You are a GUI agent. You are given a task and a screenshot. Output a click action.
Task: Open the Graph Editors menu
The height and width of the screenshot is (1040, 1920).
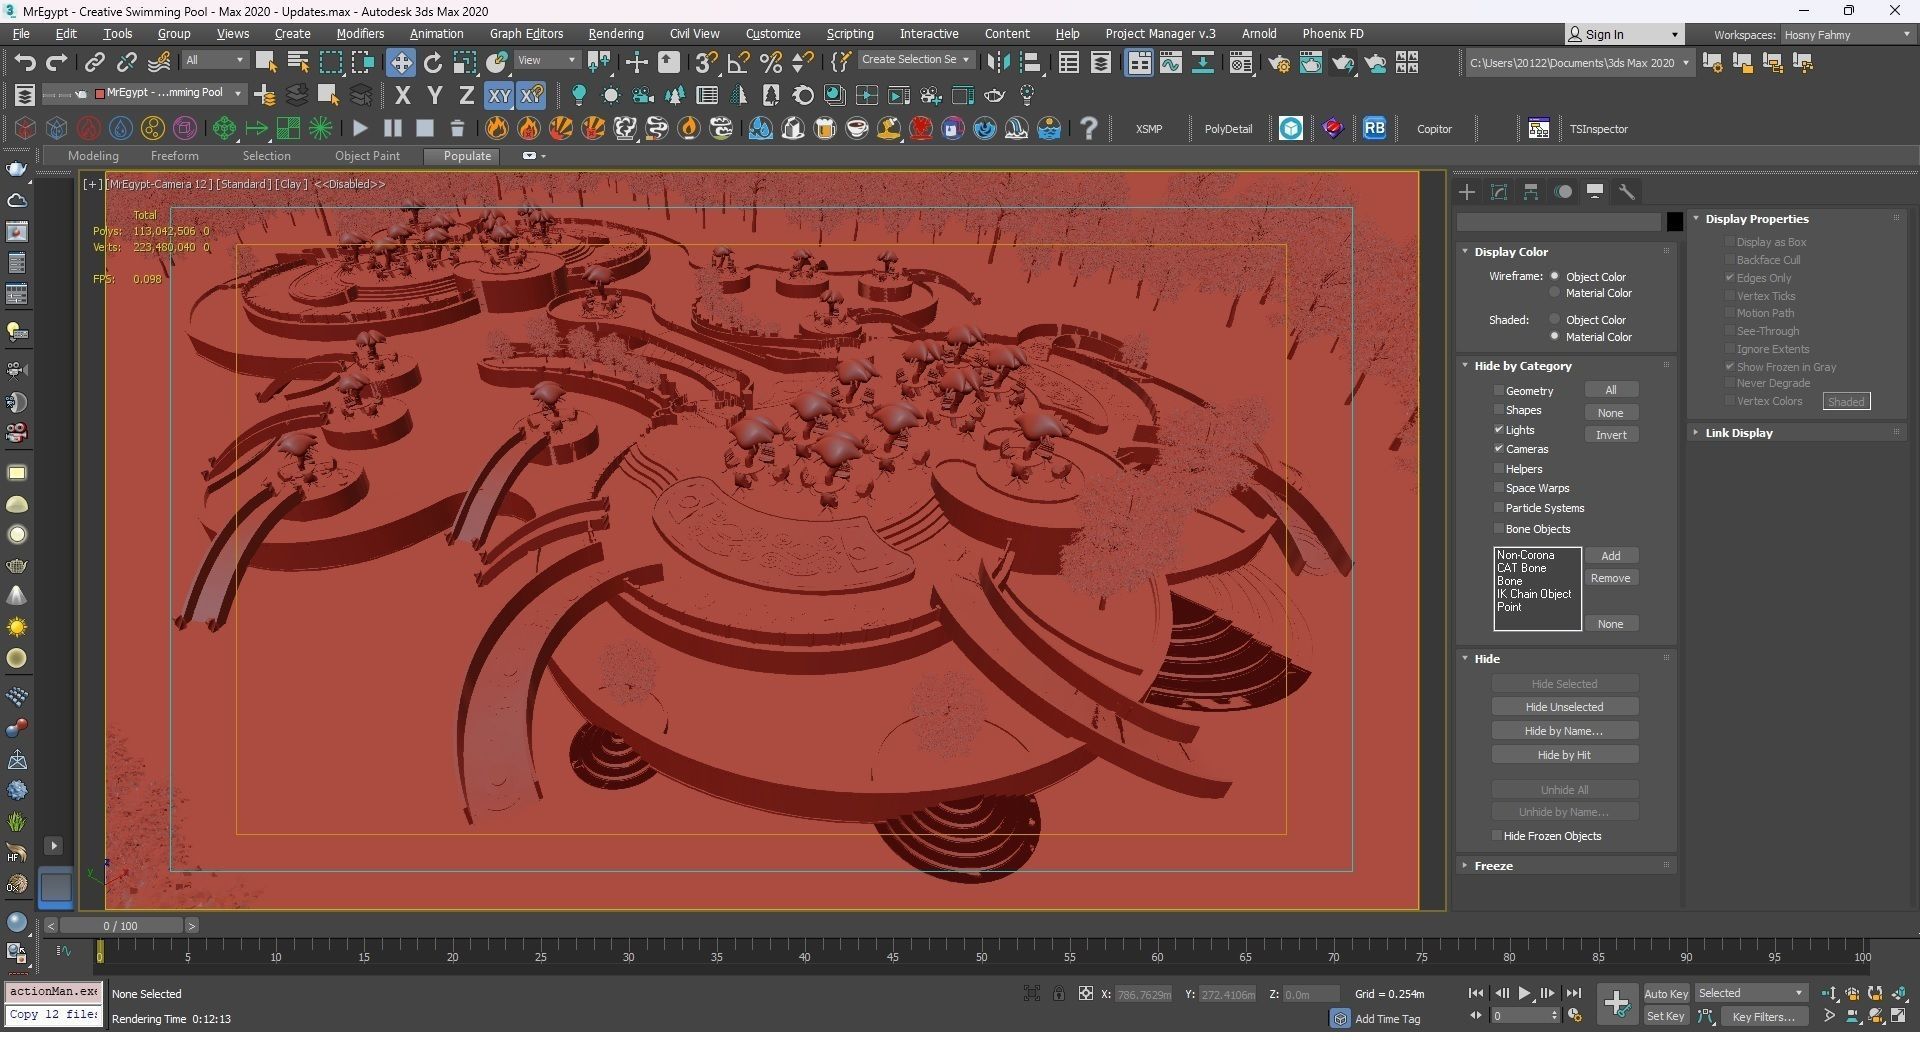tap(526, 34)
